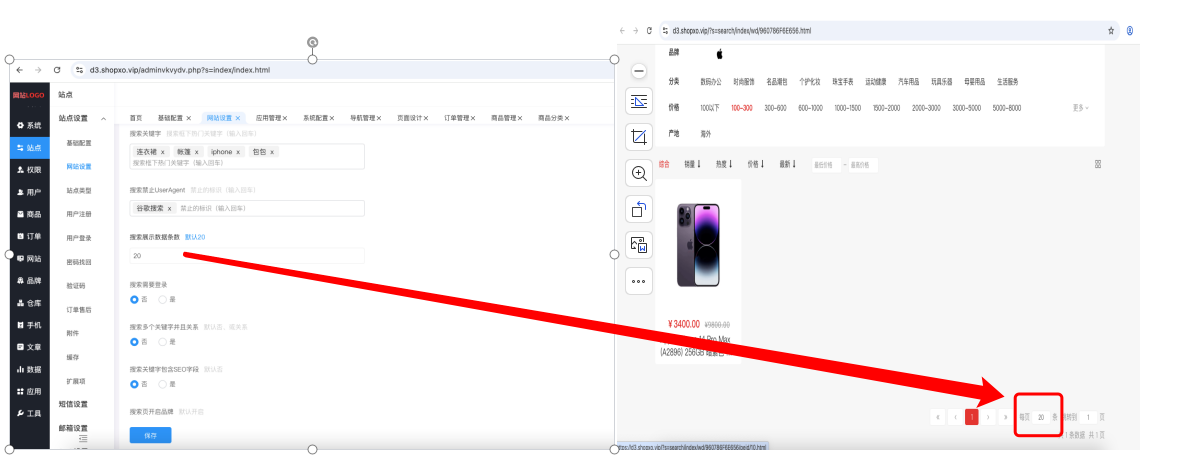Sort results by 最新
This screenshot has height=466, width=1198.
[788, 164]
